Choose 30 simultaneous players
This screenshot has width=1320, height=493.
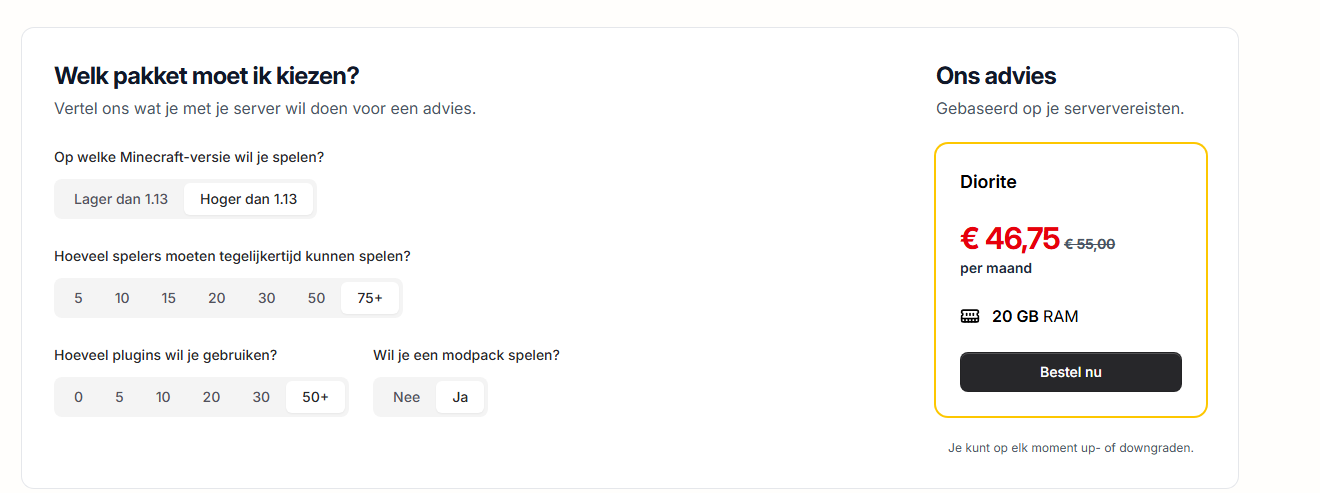(x=266, y=298)
